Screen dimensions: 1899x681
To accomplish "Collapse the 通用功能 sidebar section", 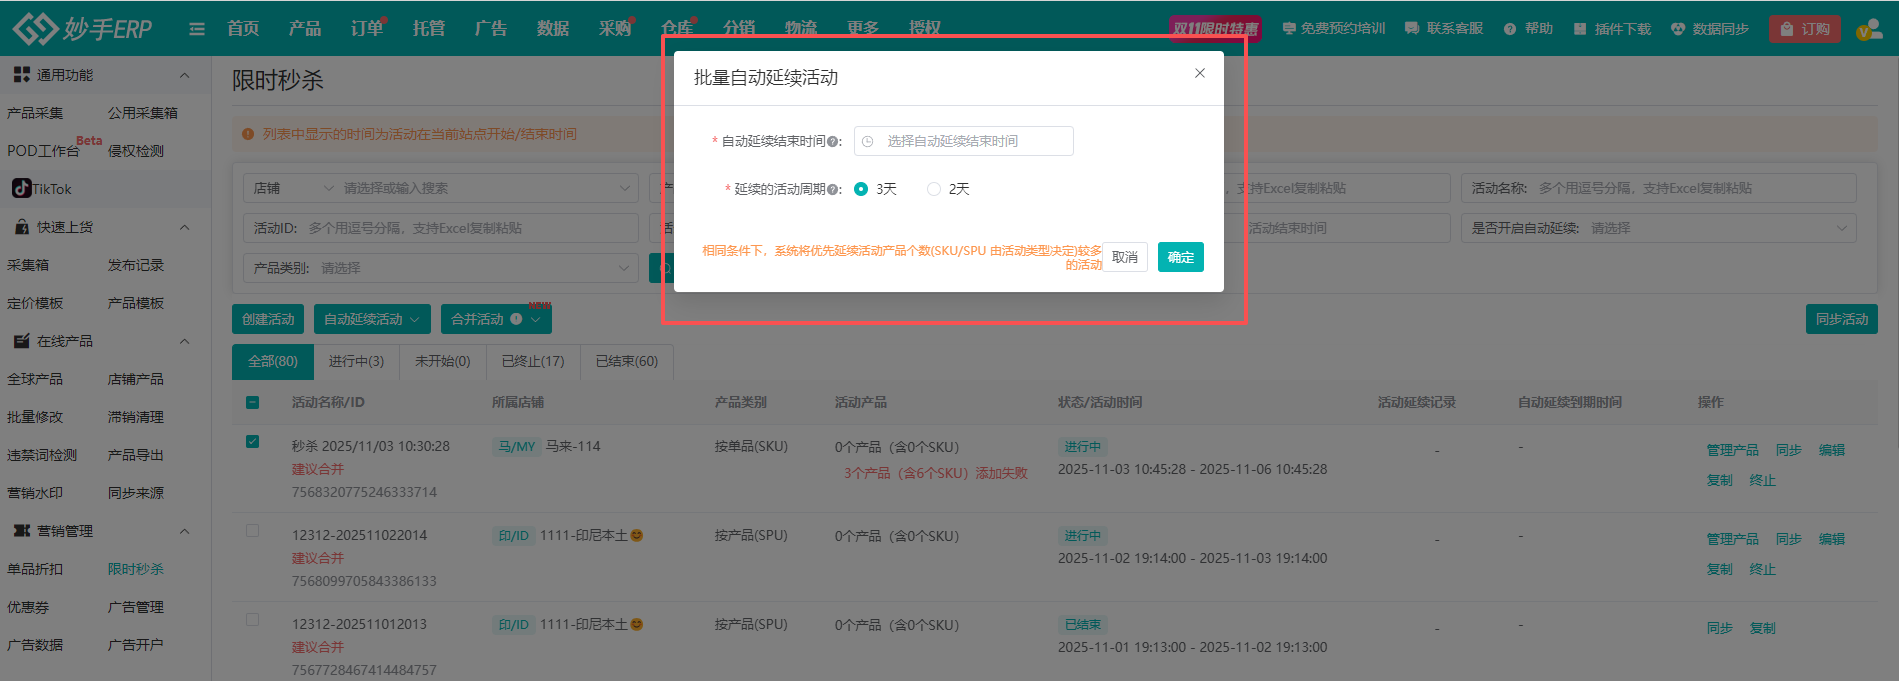I will pyautogui.click(x=184, y=75).
